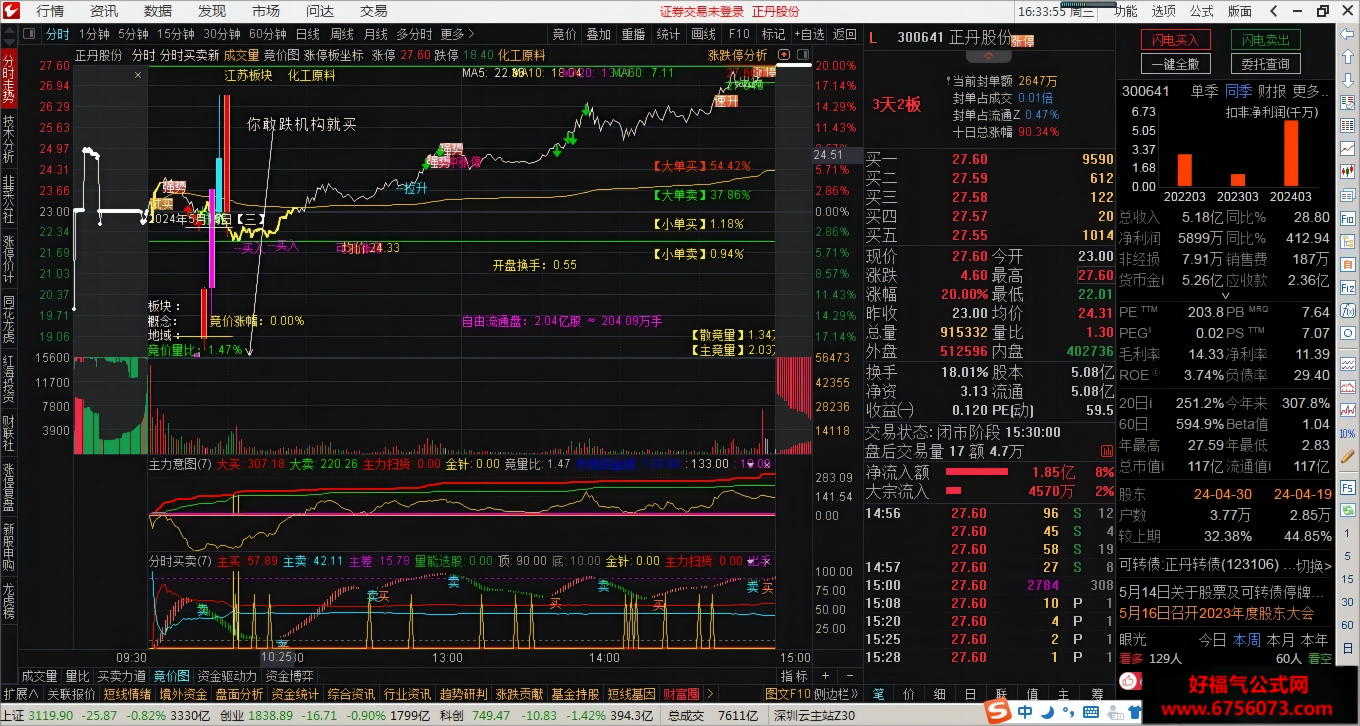Screen dimensions: 1360x726
Task: Toggle Sogou Chinese/English 中 indicator
Action: tap(1025, 712)
